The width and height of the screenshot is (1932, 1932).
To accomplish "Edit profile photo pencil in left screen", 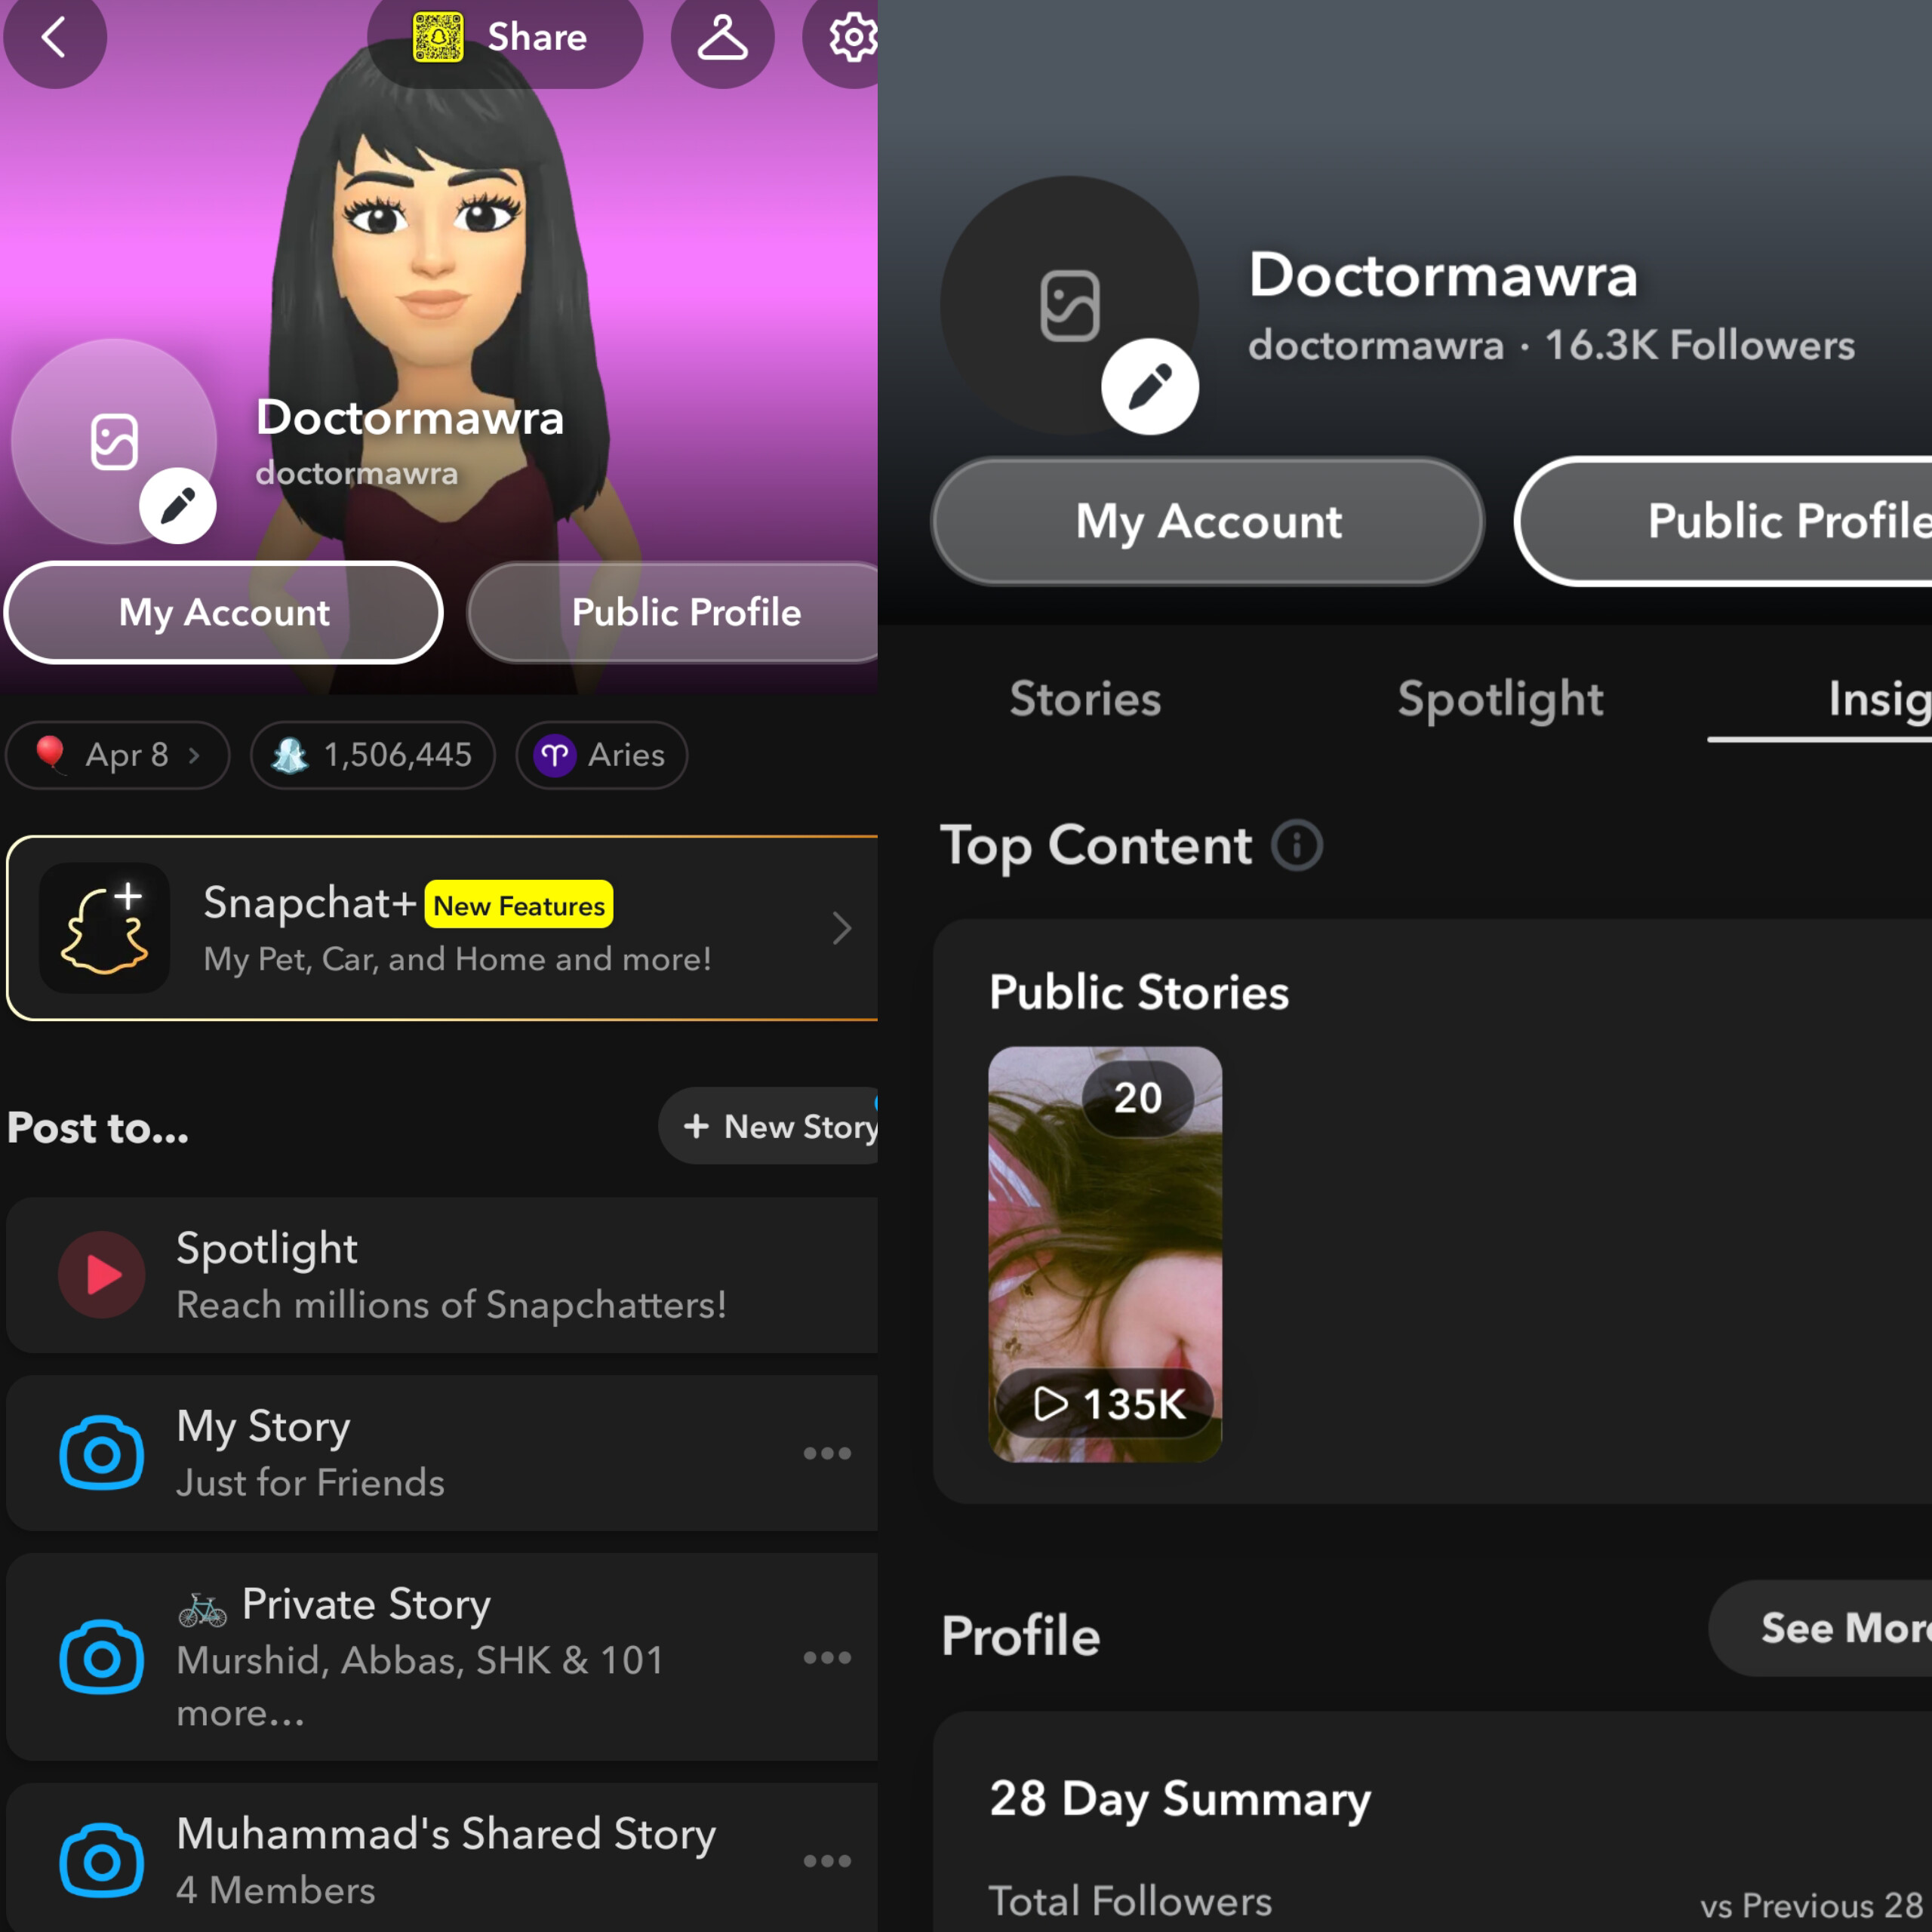I will (178, 505).
